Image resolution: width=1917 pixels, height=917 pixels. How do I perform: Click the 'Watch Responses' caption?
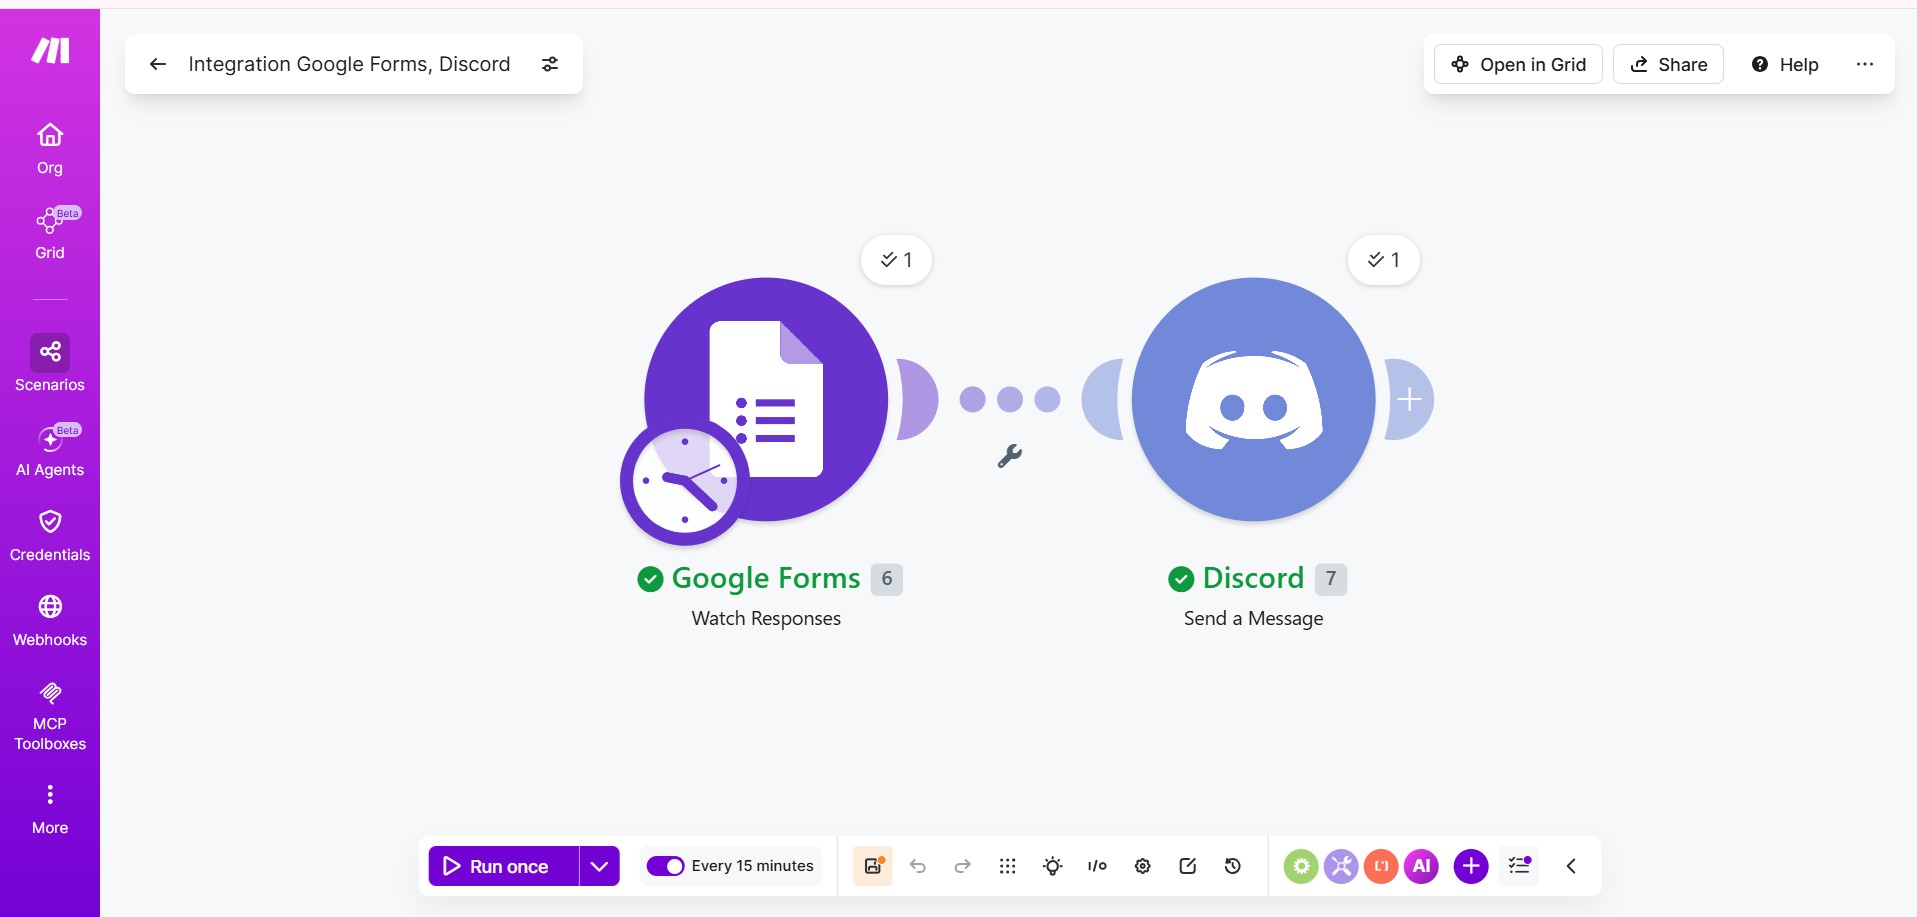766,618
